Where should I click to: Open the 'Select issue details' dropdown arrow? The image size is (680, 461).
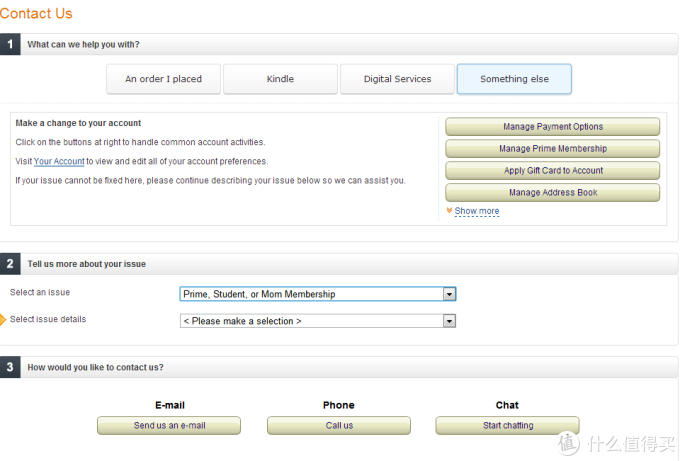click(x=449, y=321)
